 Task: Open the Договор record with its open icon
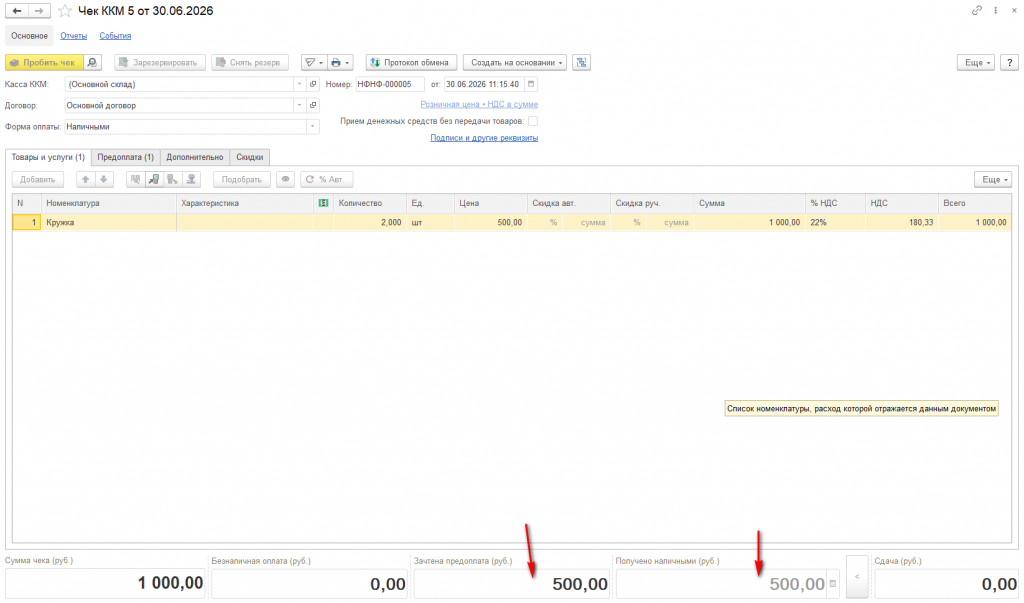(x=313, y=105)
